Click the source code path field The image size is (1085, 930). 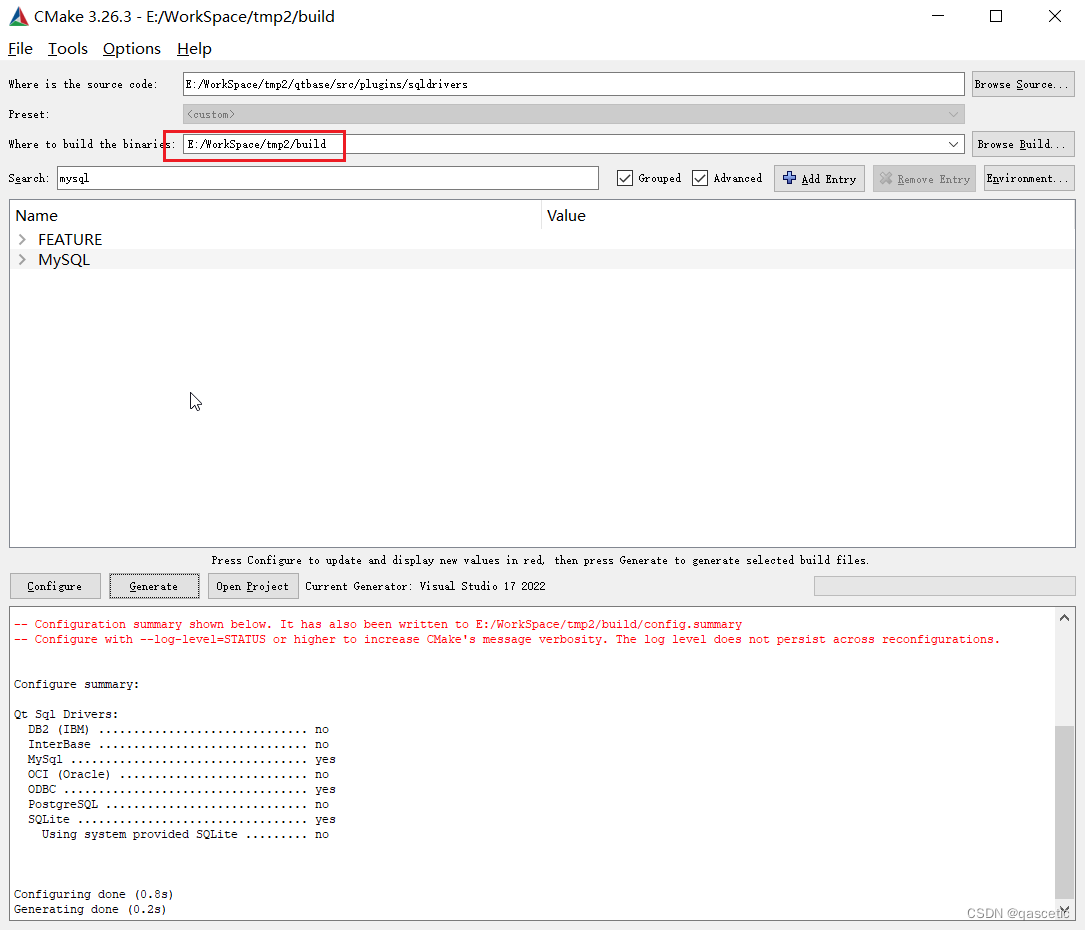pyautogui.click(x=574, y=84)
